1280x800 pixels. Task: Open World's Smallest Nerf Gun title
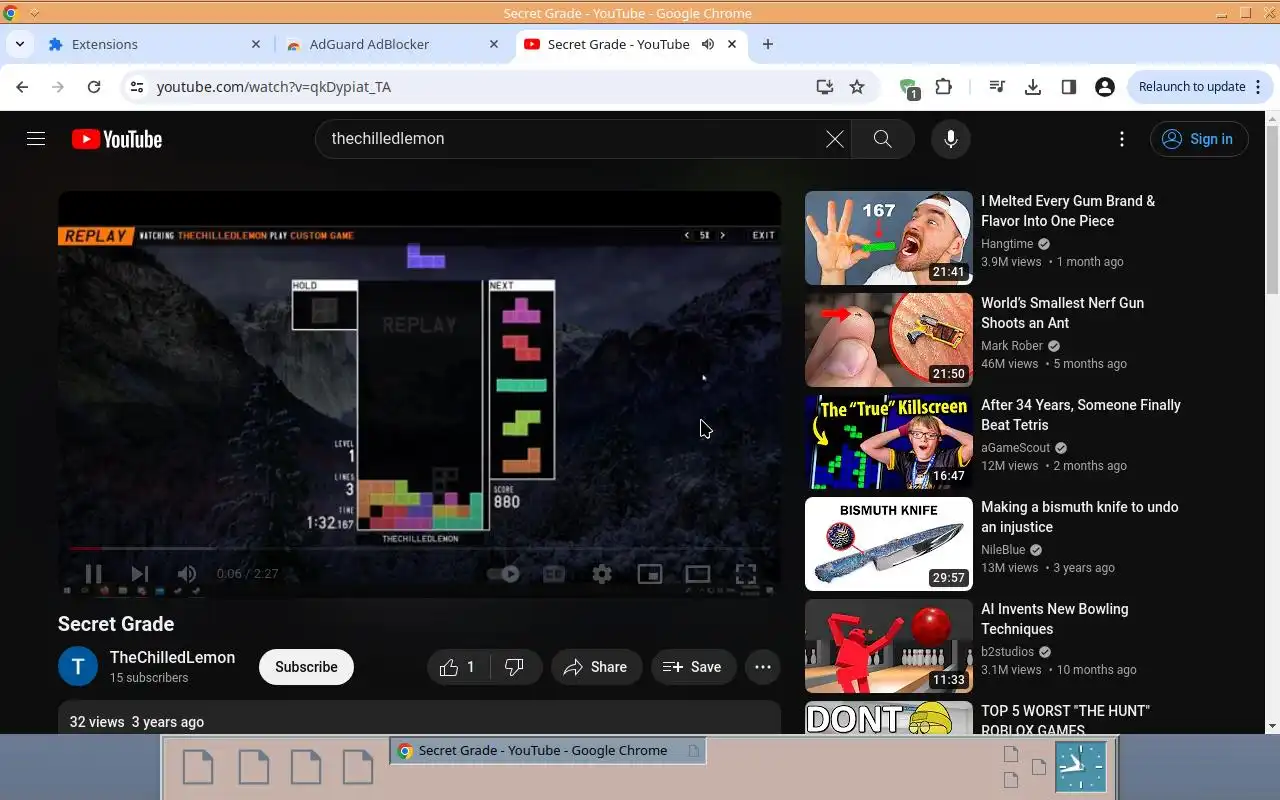[x=1062, y=313]
